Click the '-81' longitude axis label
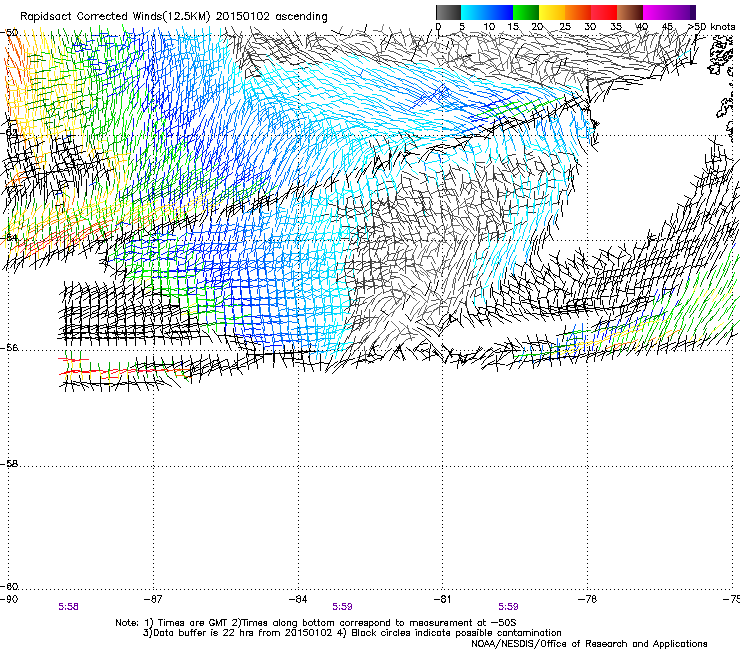This screenshot has width=740, height=650. click(x=443, y=599)
